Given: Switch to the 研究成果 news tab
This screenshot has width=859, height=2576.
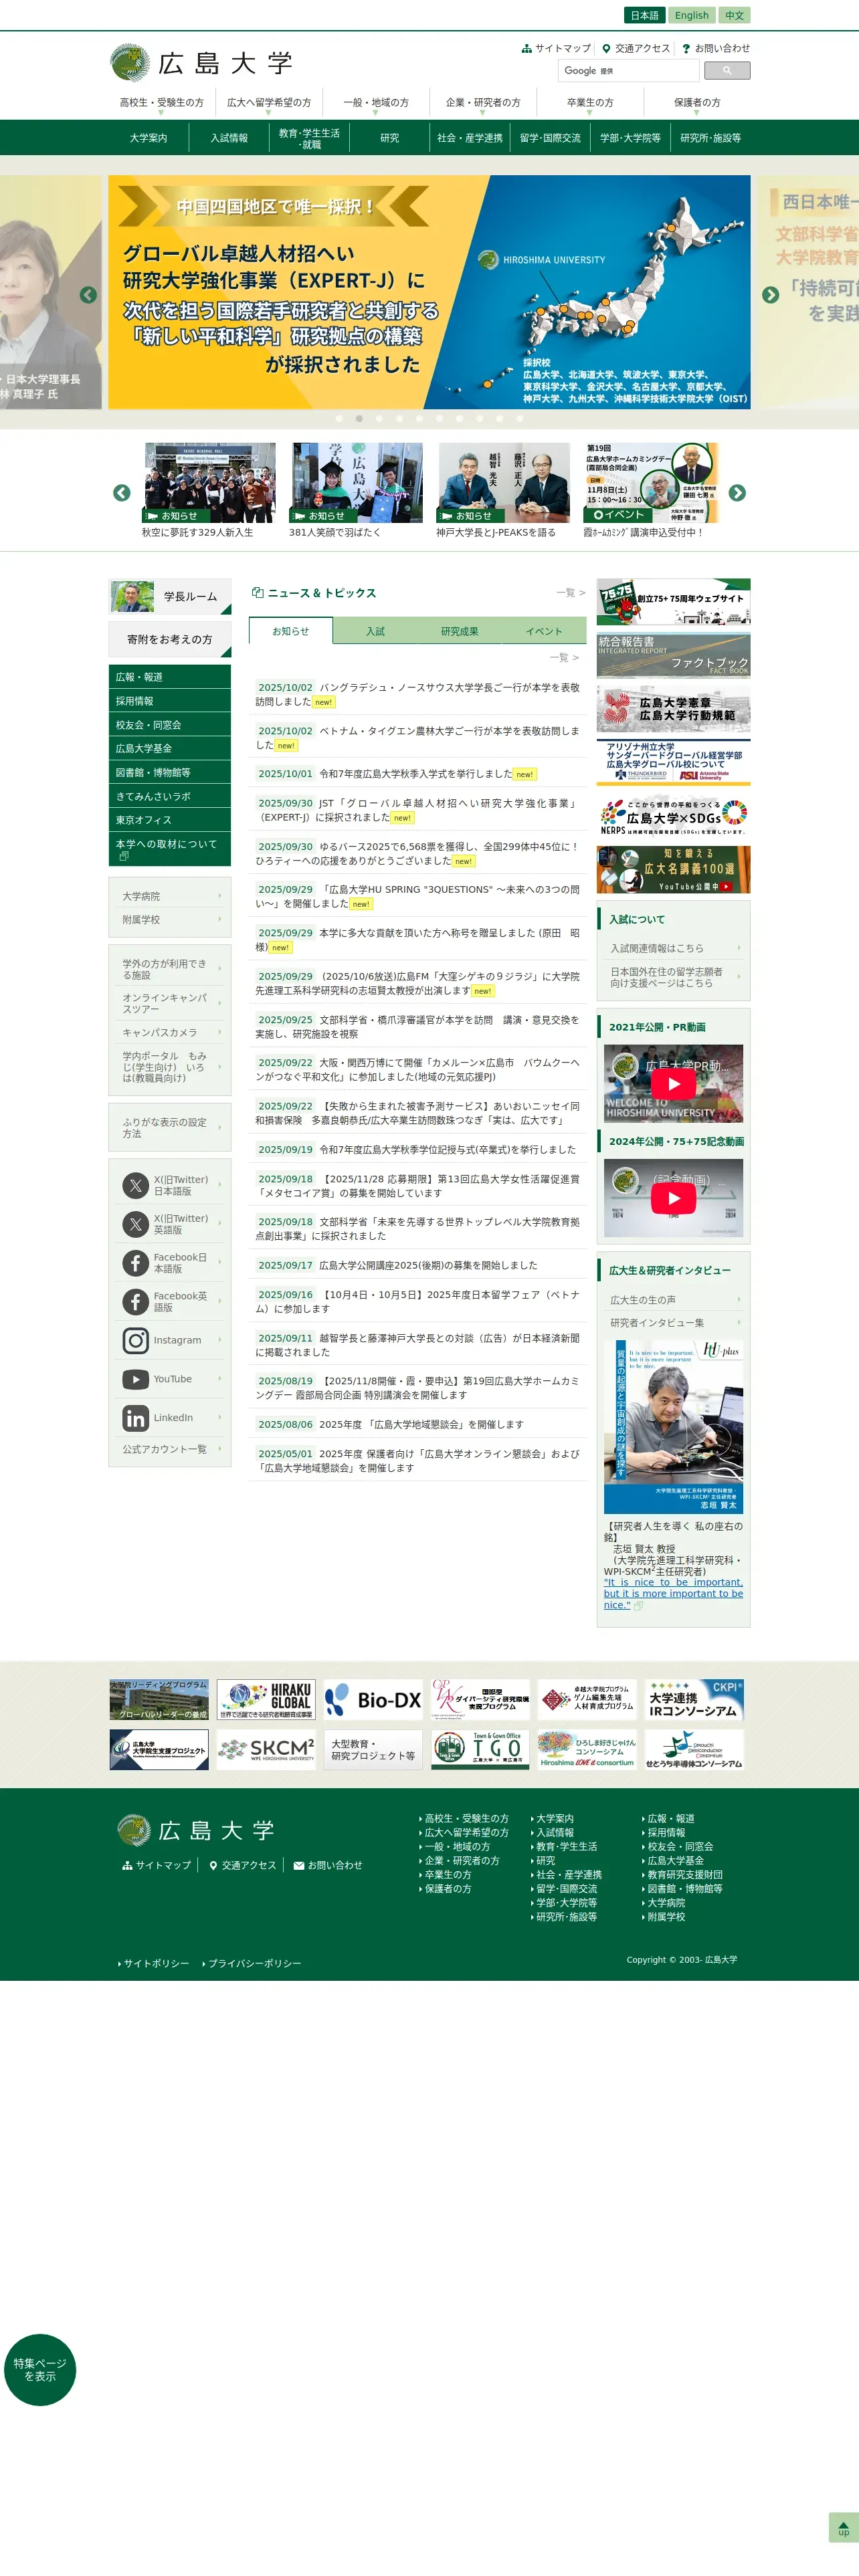Looking at the screenshot, I should pos(460,631).
